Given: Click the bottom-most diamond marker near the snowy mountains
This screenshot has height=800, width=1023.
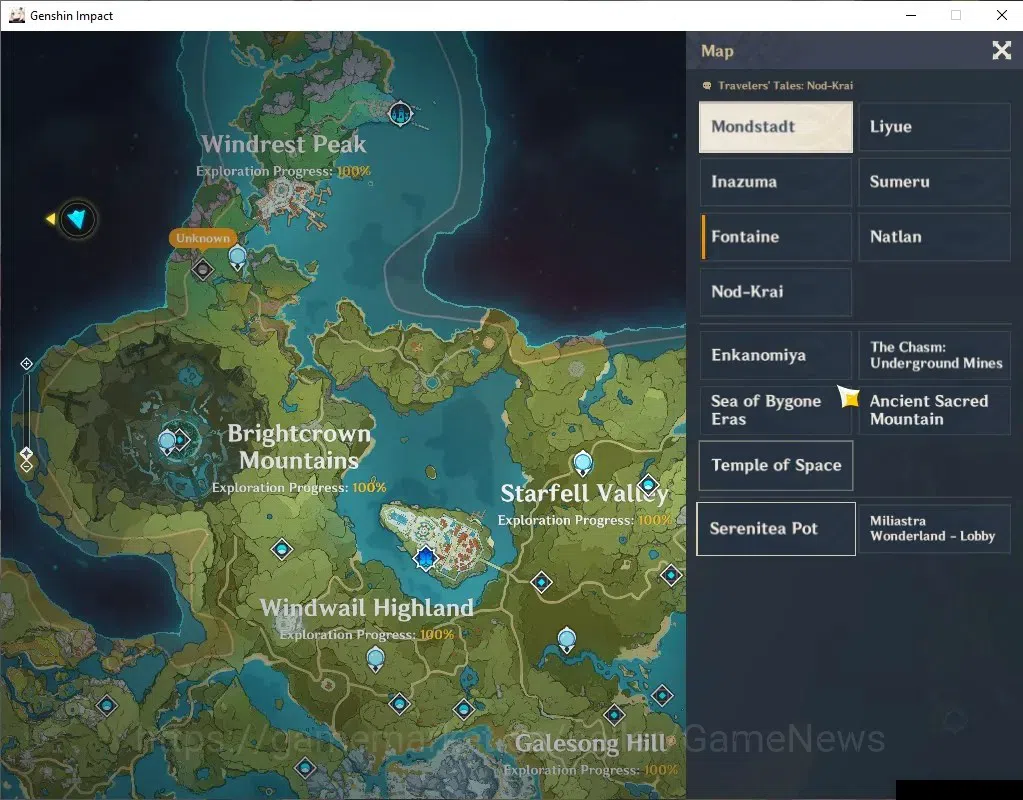Looking at the screenshot, I should pyautogui.click(x=305, y=768).
